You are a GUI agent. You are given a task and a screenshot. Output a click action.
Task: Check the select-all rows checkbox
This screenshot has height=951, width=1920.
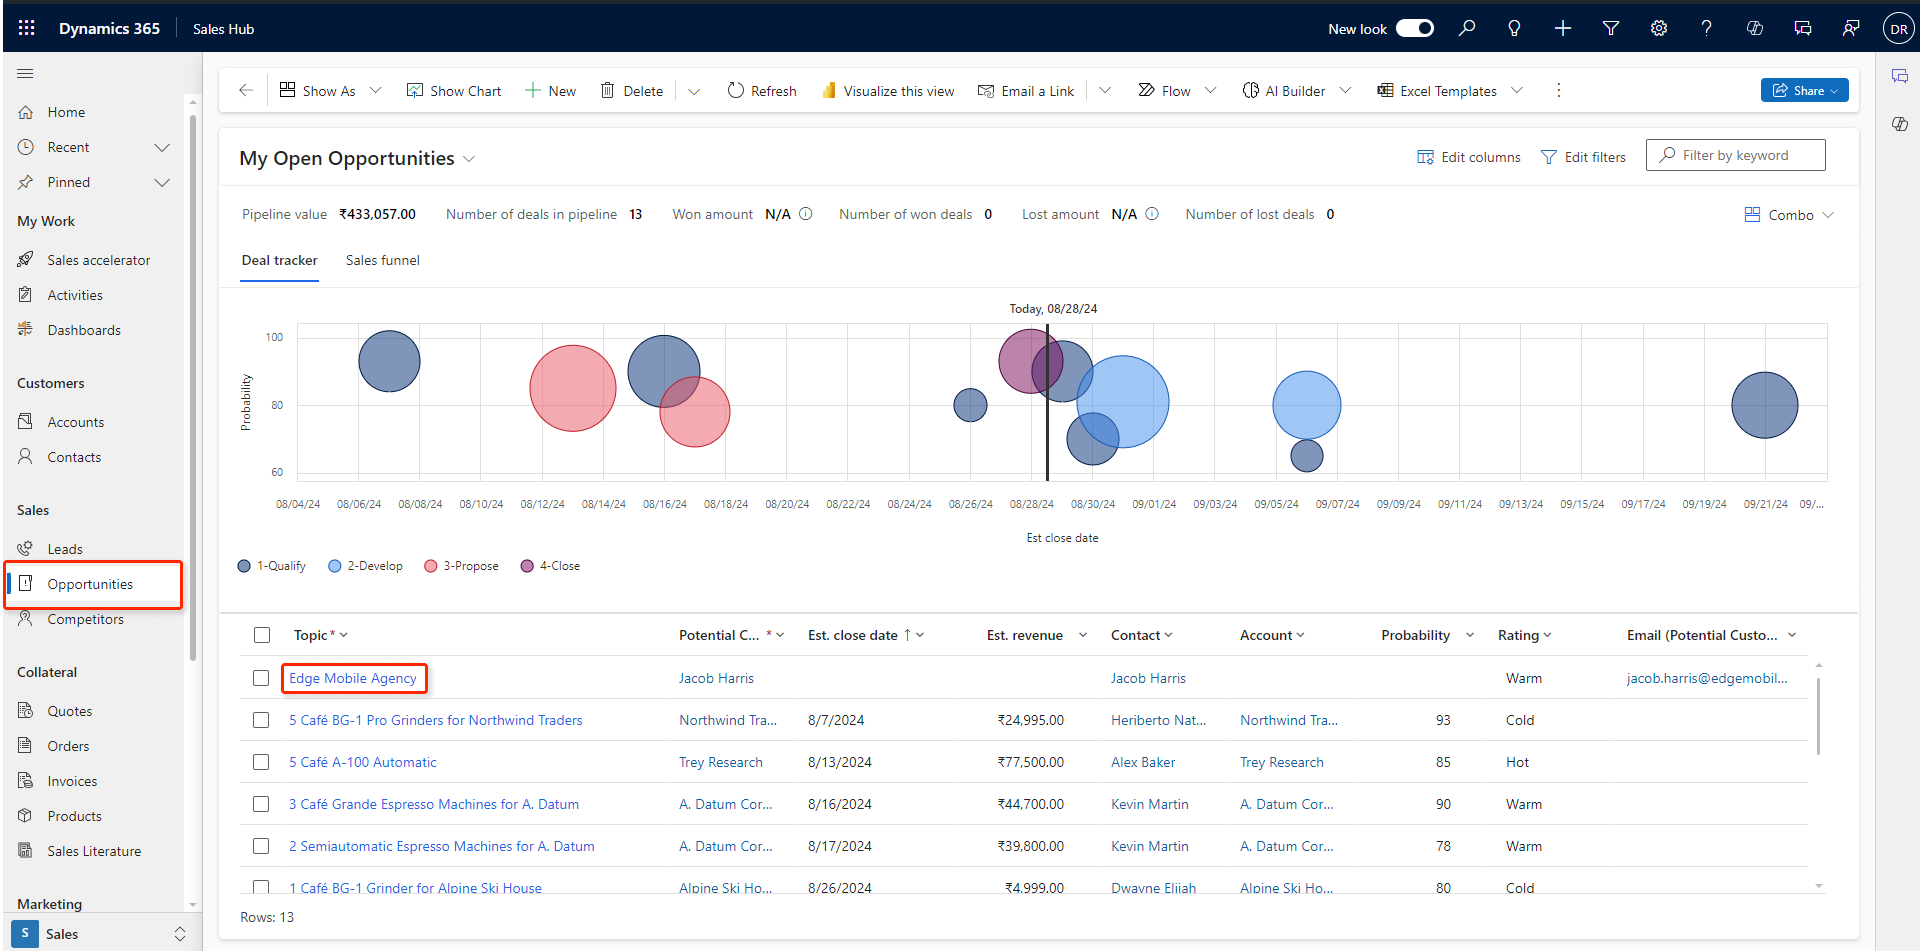click(x=262, y=635)
